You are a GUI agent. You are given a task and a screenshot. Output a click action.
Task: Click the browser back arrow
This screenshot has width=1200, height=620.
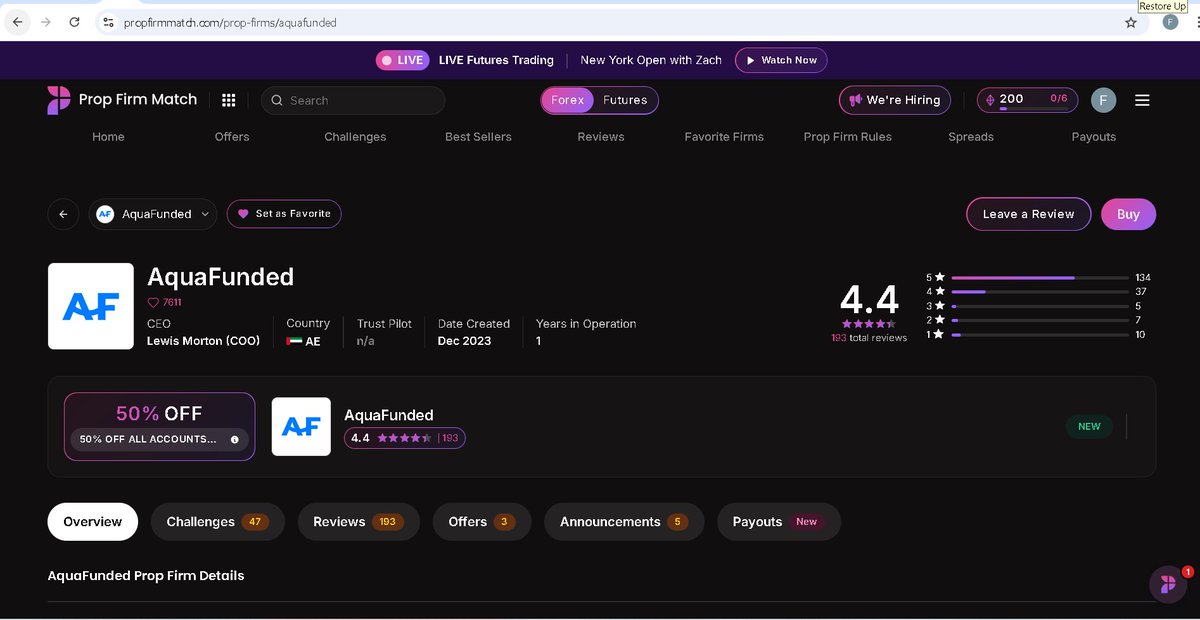click(17, 22)
